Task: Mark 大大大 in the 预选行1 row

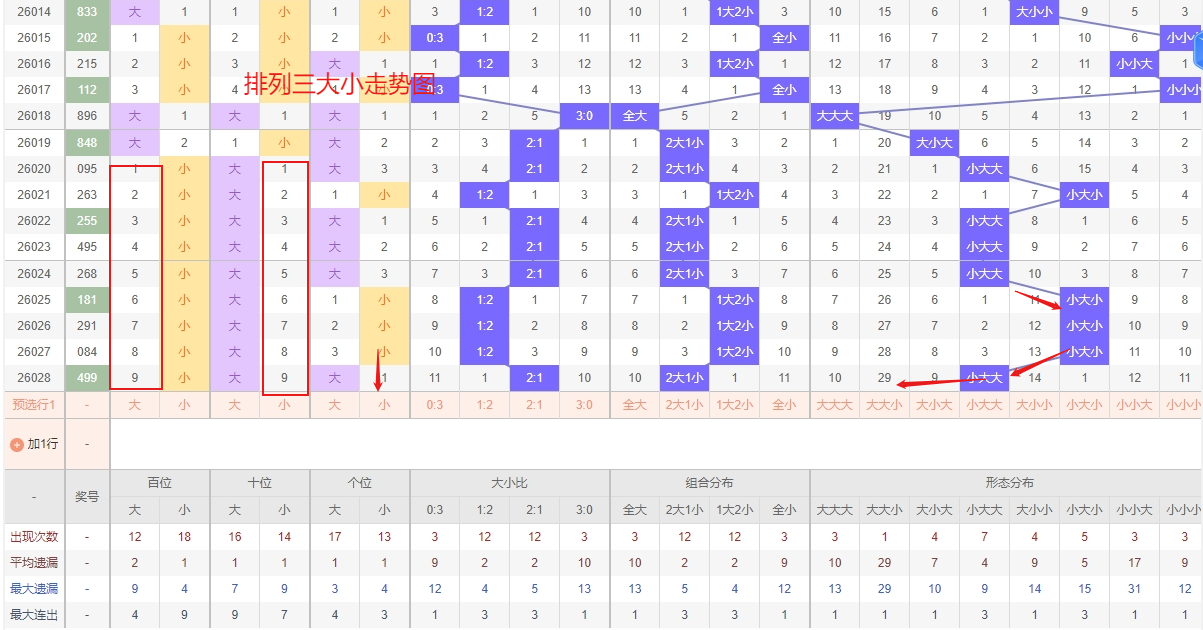Action: pos(834,405)
